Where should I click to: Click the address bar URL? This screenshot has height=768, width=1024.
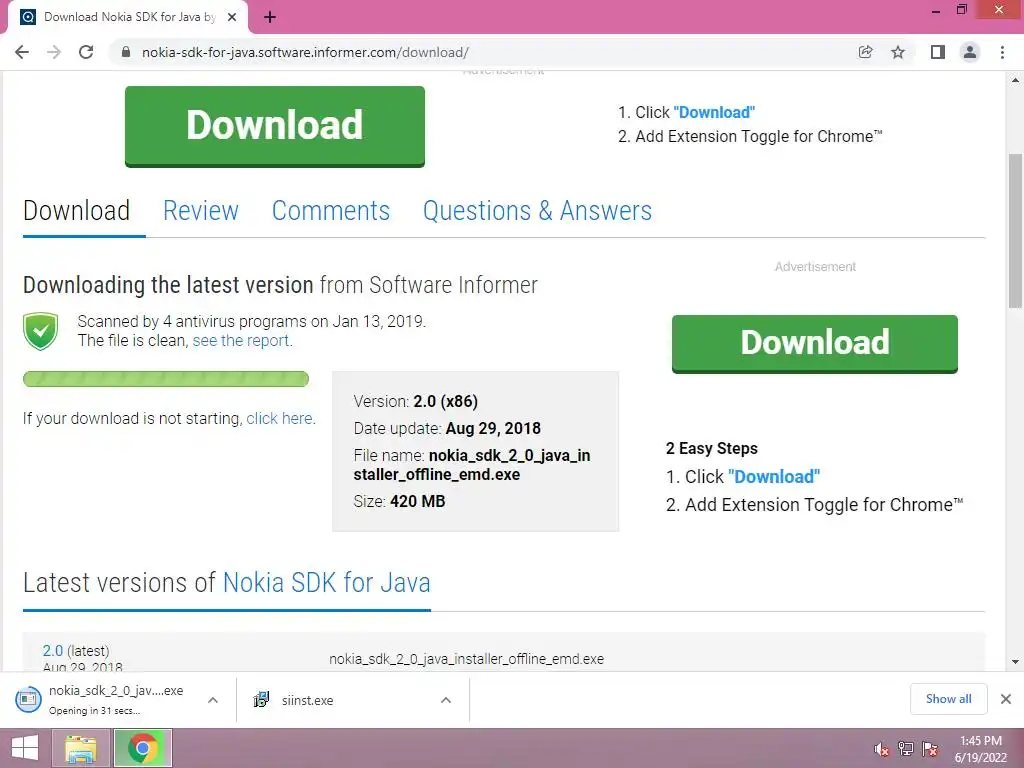(x=305, y=52)
